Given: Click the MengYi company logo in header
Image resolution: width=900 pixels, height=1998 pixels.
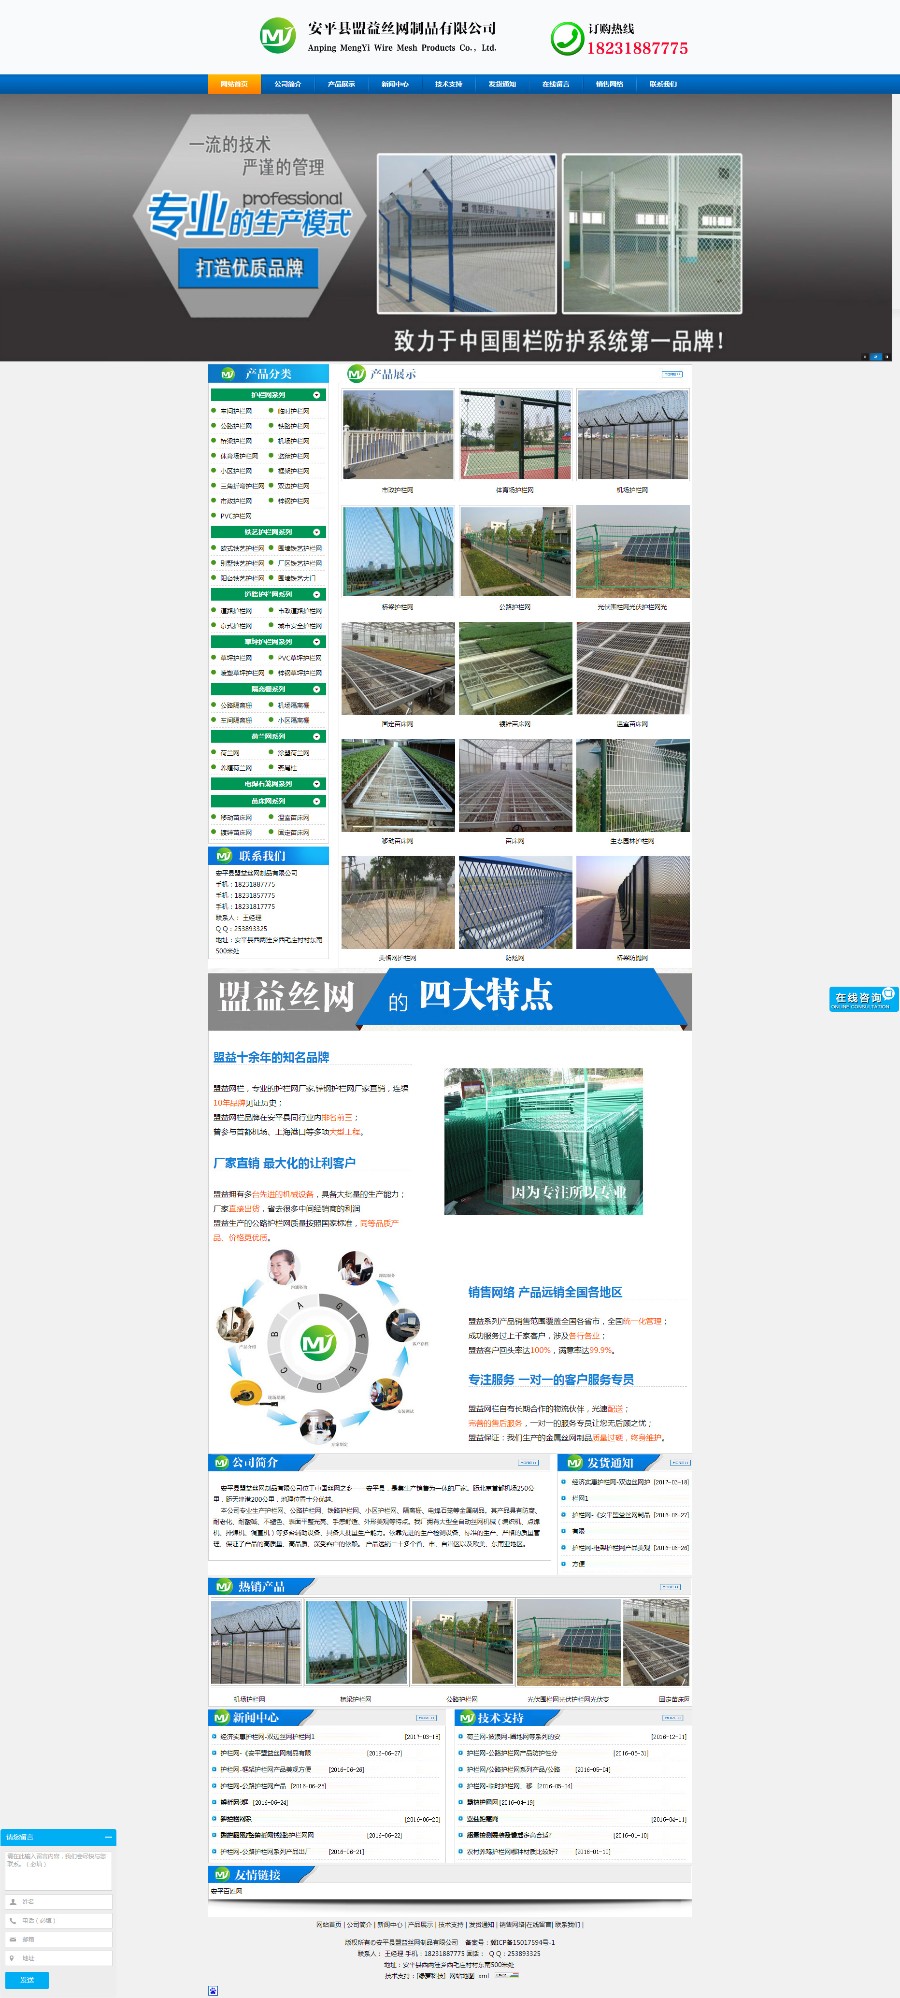Looking at the screenshot, I should pos(277,37).
